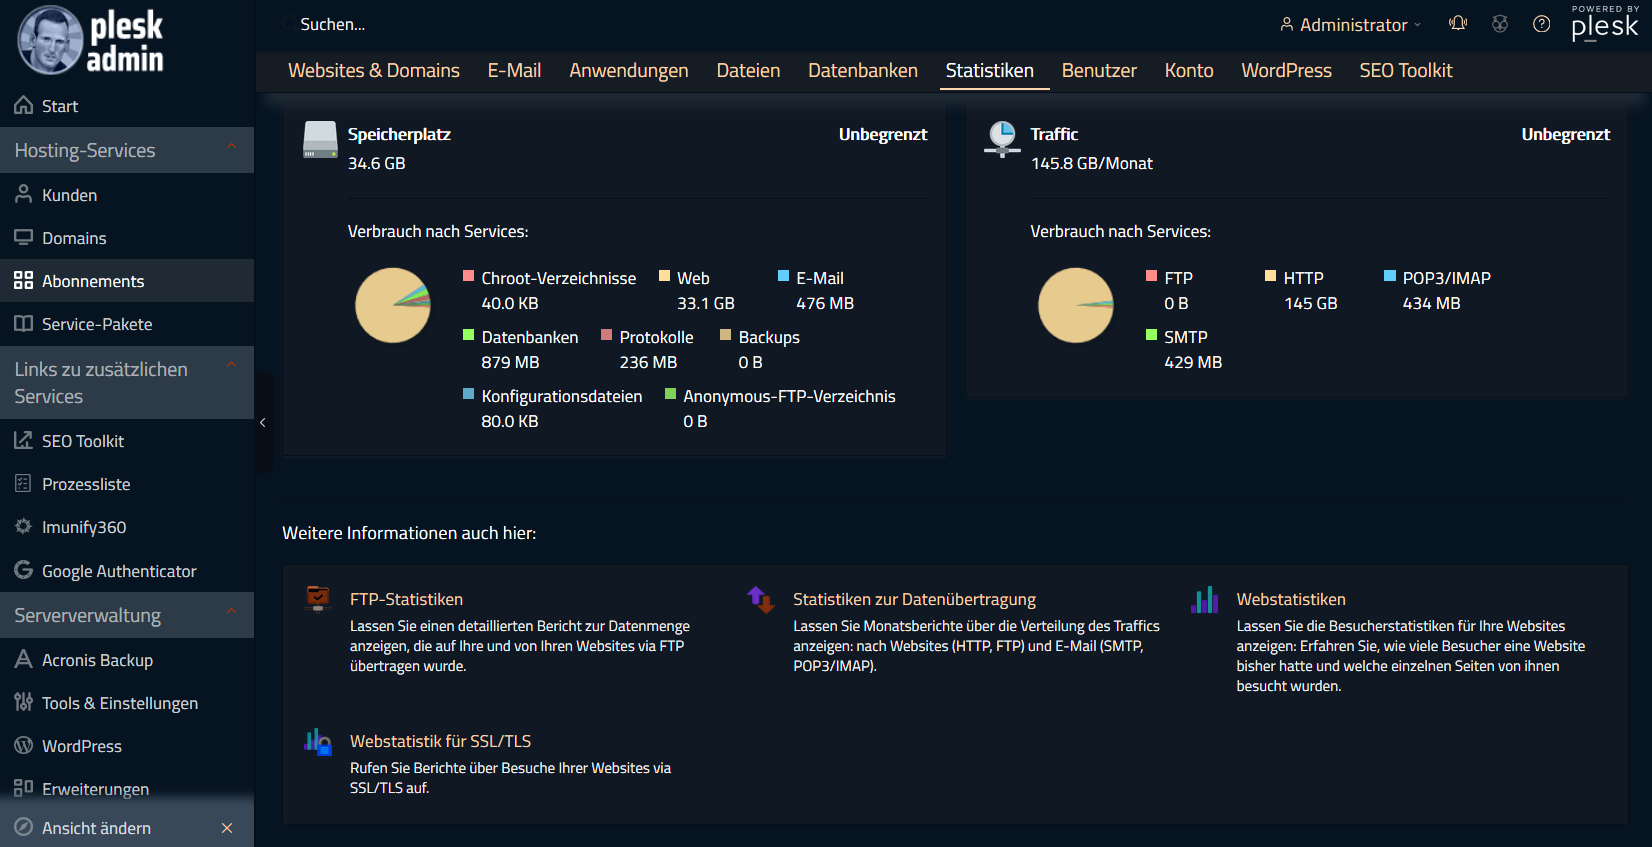This screenshot has height=847, width=1652.
Task: Click the Google Authenticator sidebar icon
Action: point(23,570)
